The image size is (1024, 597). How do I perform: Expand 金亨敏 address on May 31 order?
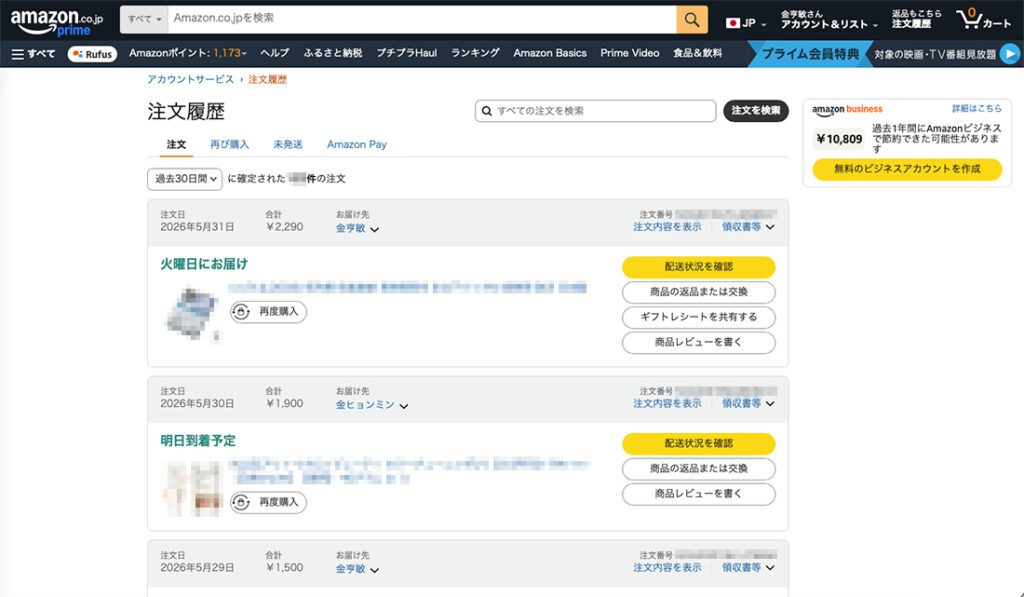357,229
